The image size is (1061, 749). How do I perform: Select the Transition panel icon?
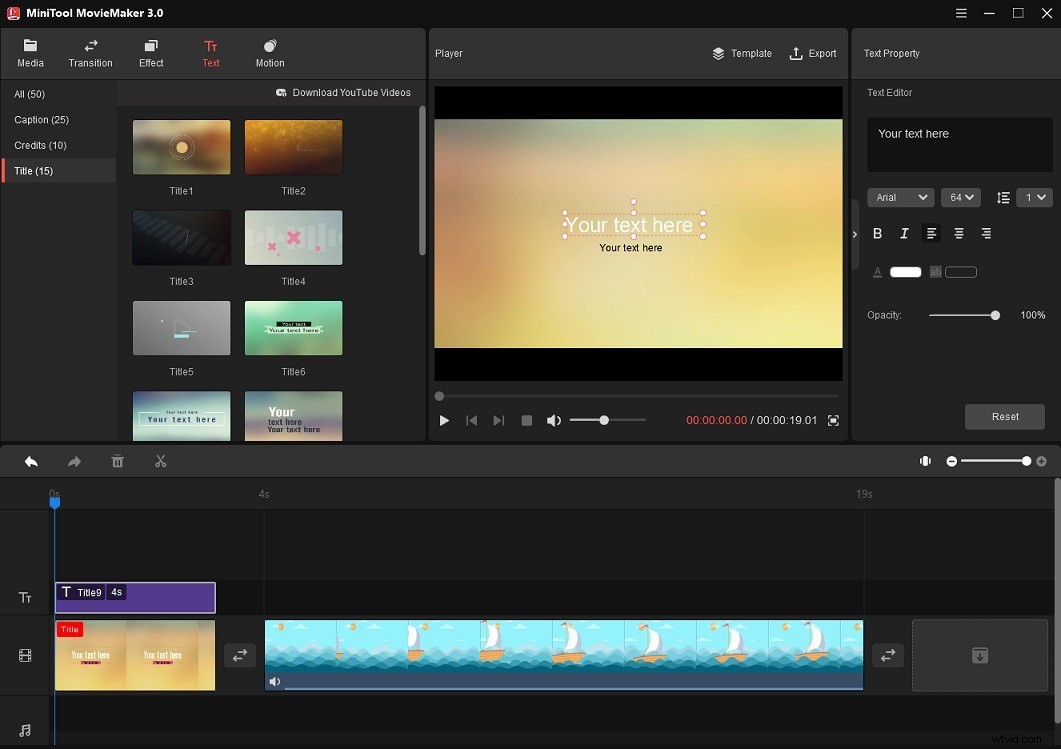(x=90, y=52)
